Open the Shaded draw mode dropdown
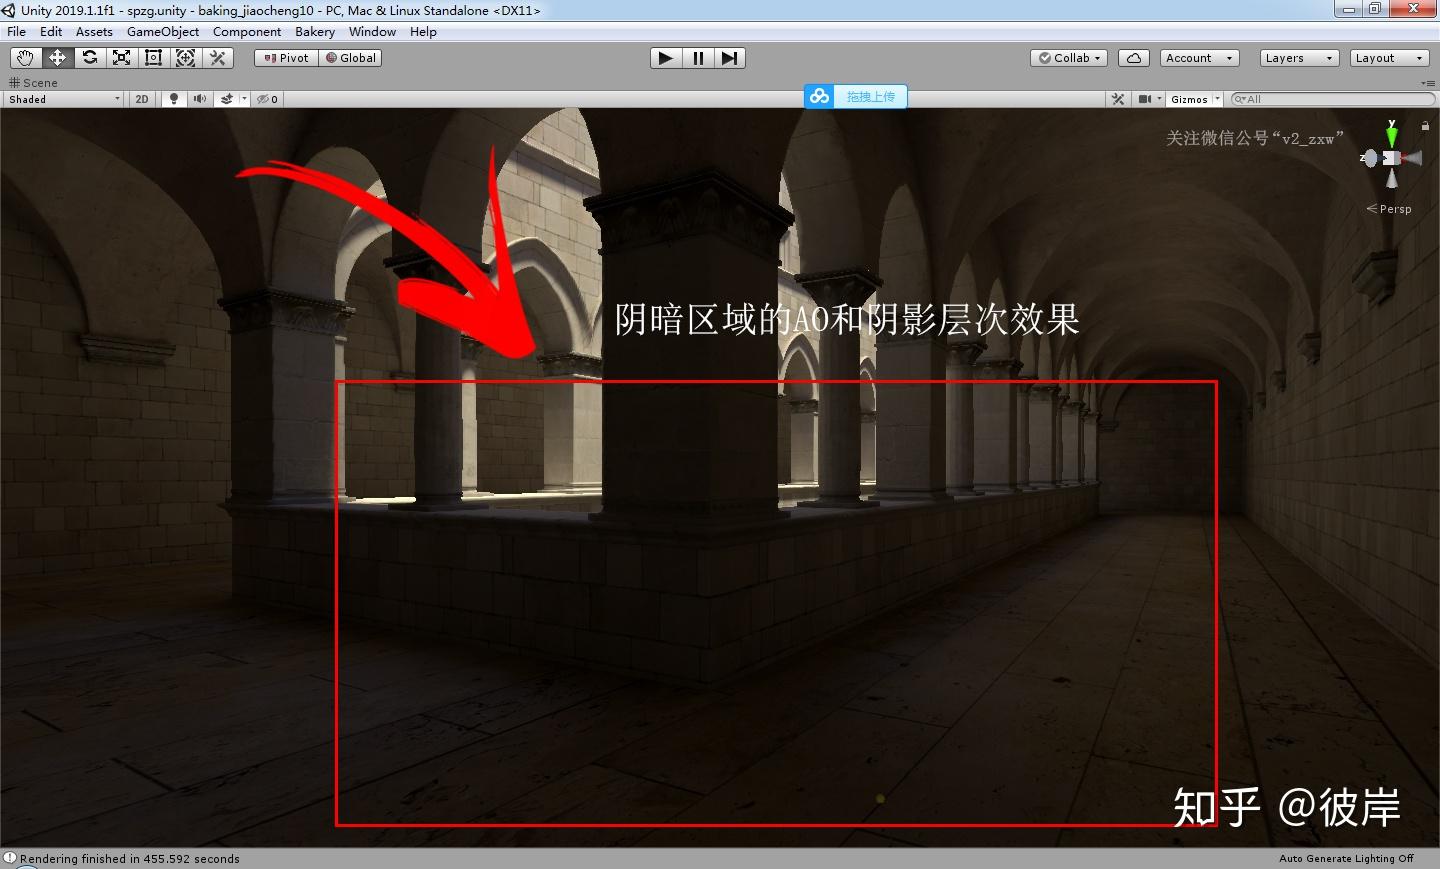Screen dimensions: 1440x869 coord(64,99)
